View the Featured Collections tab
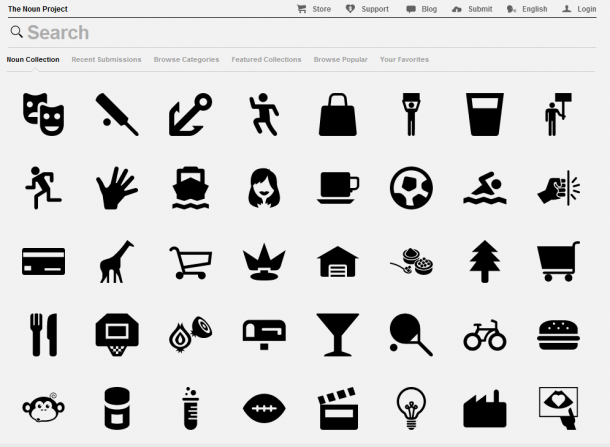610x447 pixels. pos(266,60)
